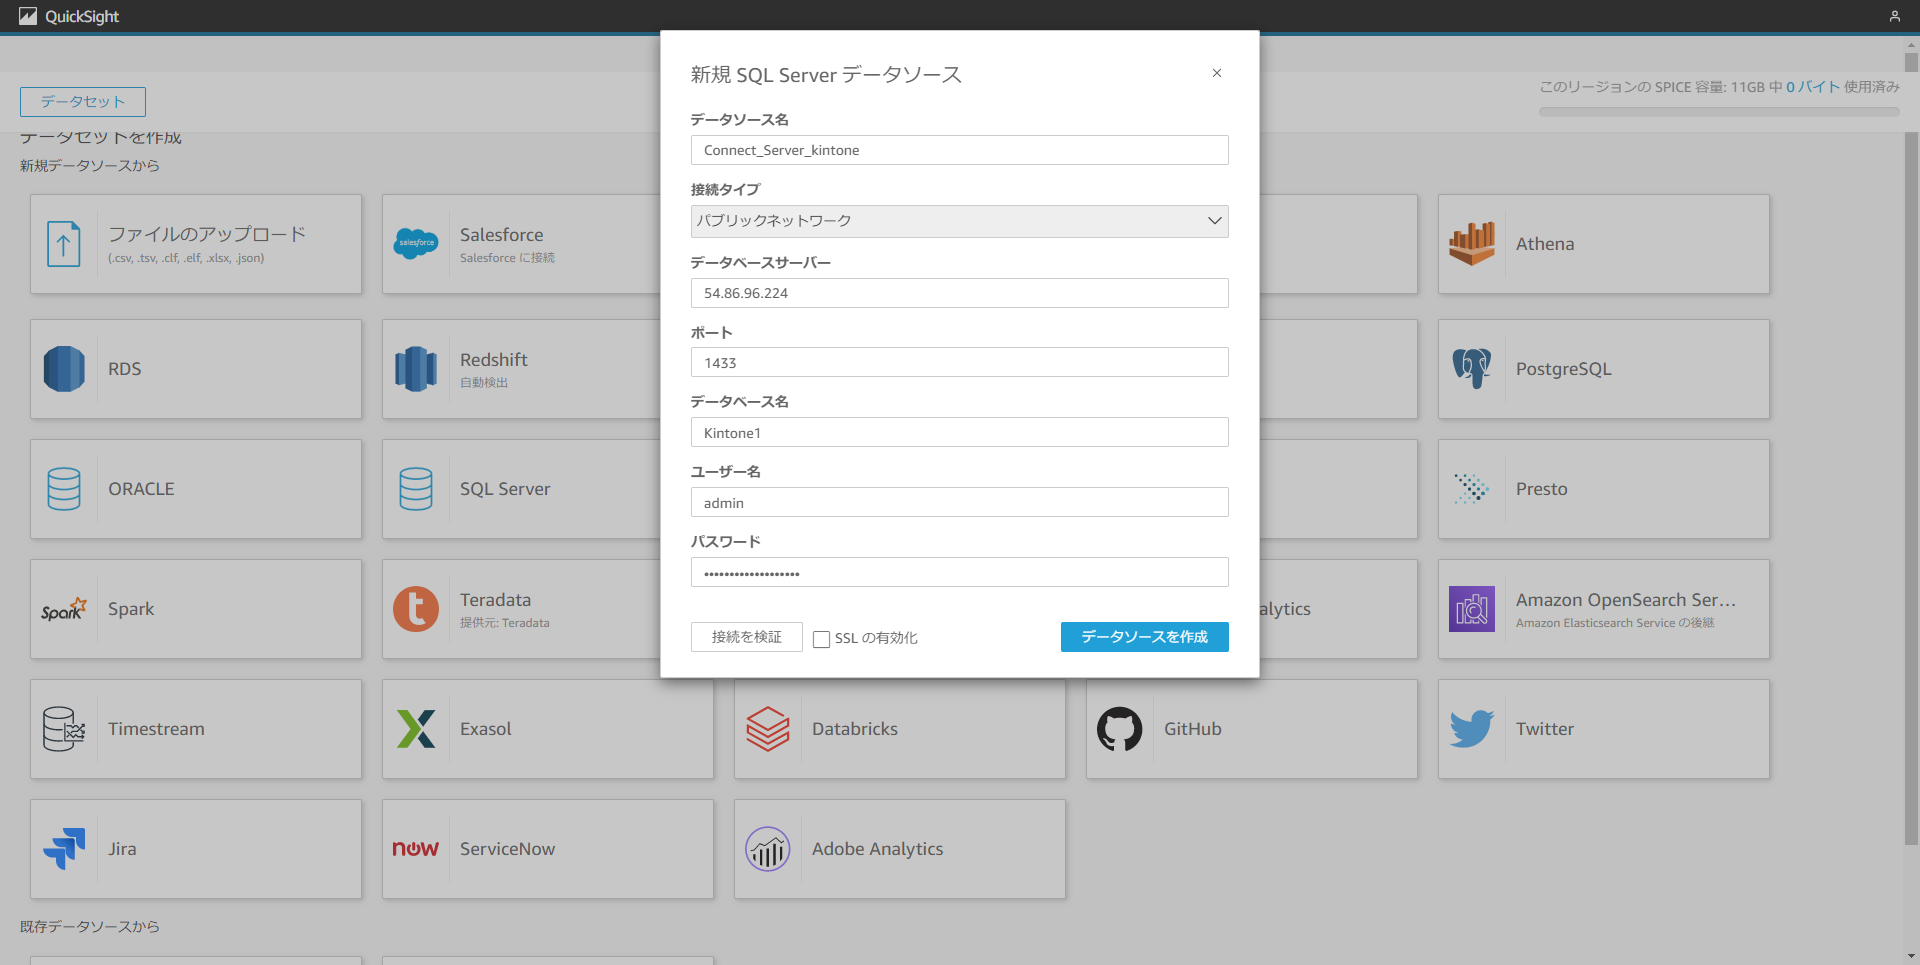
Task: Select the Athena card label
Action: (1545, 244)
